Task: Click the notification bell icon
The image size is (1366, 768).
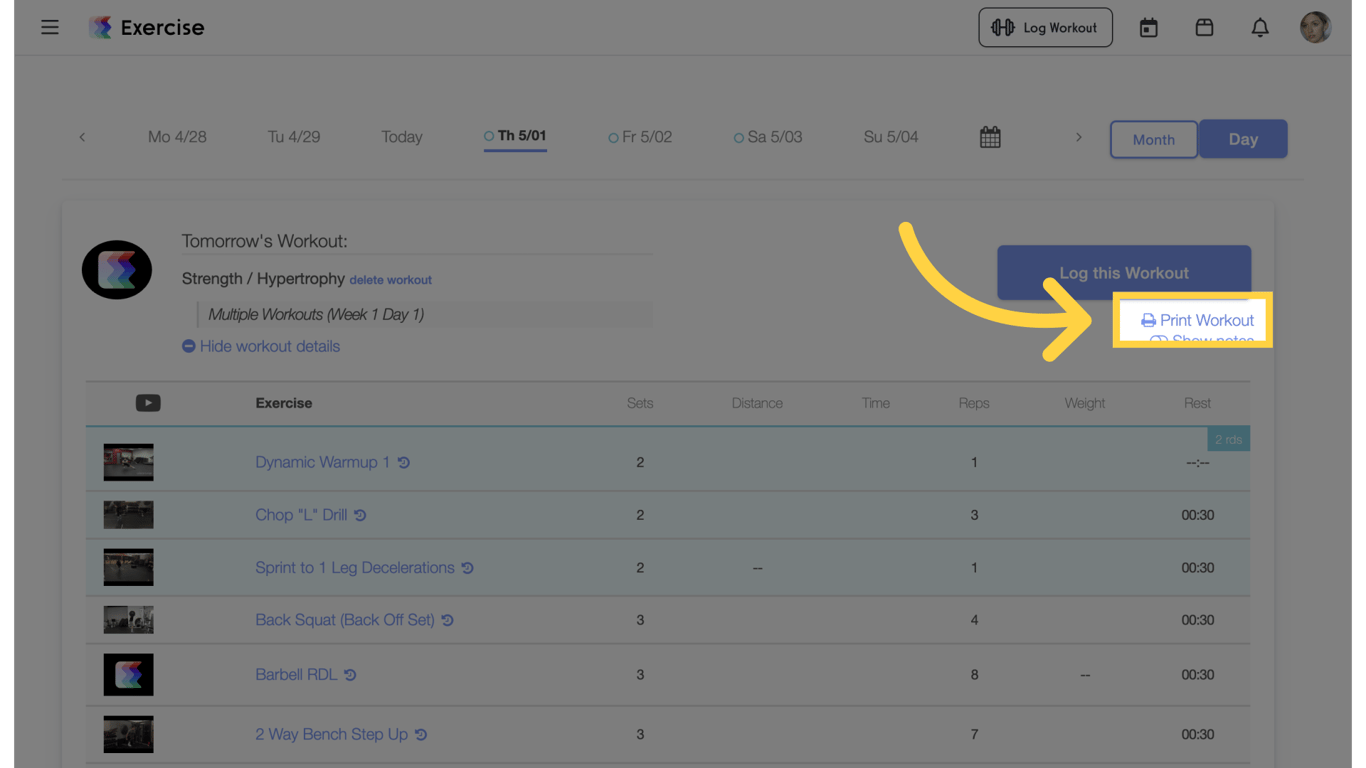Action: point(1260,28)
